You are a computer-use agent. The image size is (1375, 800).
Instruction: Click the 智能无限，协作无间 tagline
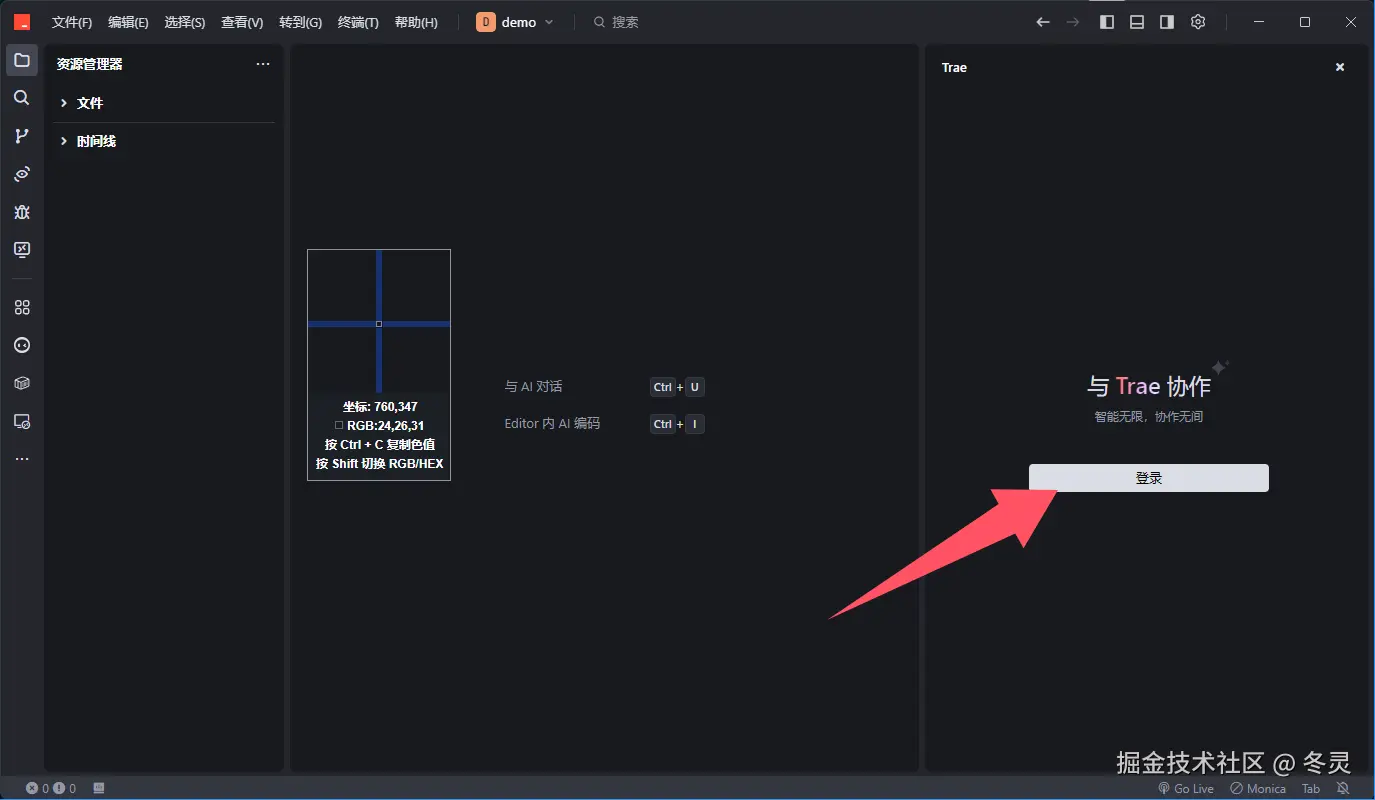point(1148,416)
